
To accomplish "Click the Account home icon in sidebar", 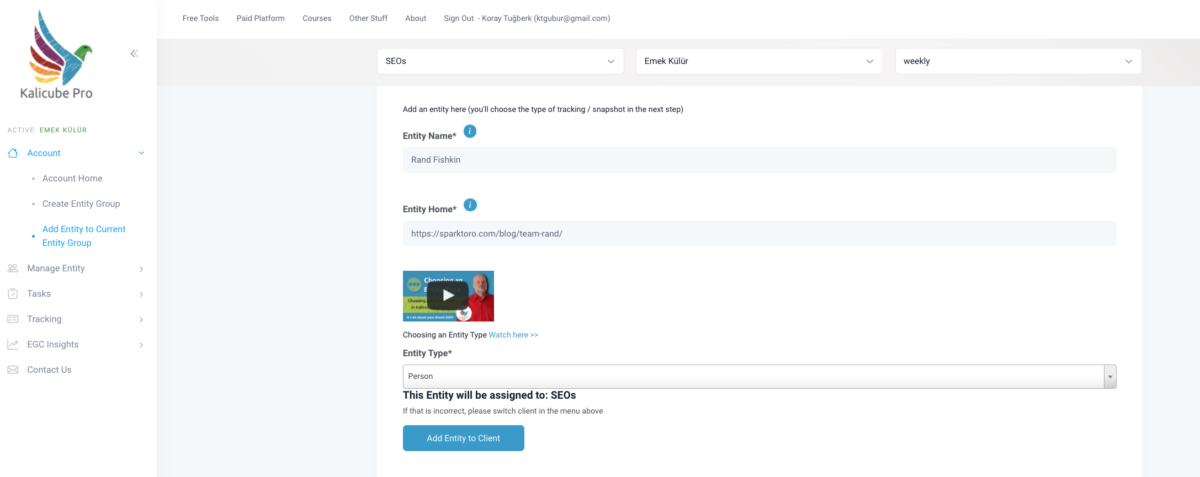I will point(13,153).
